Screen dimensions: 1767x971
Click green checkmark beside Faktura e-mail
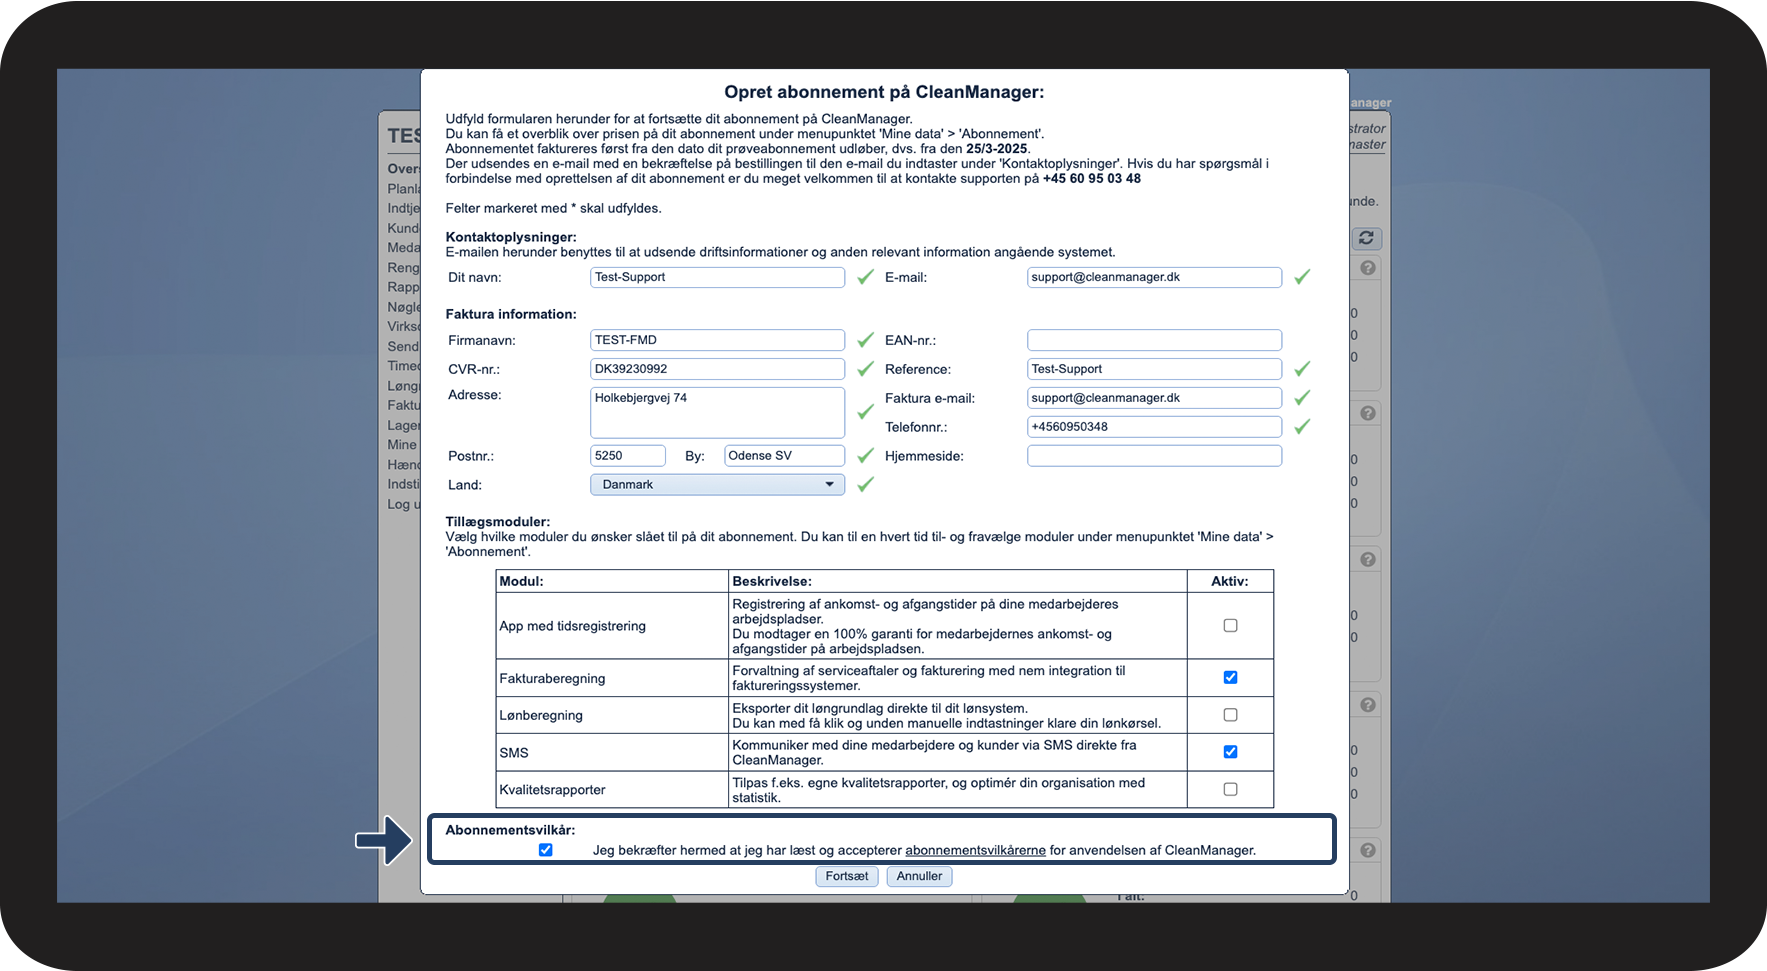pos(1302,398)
